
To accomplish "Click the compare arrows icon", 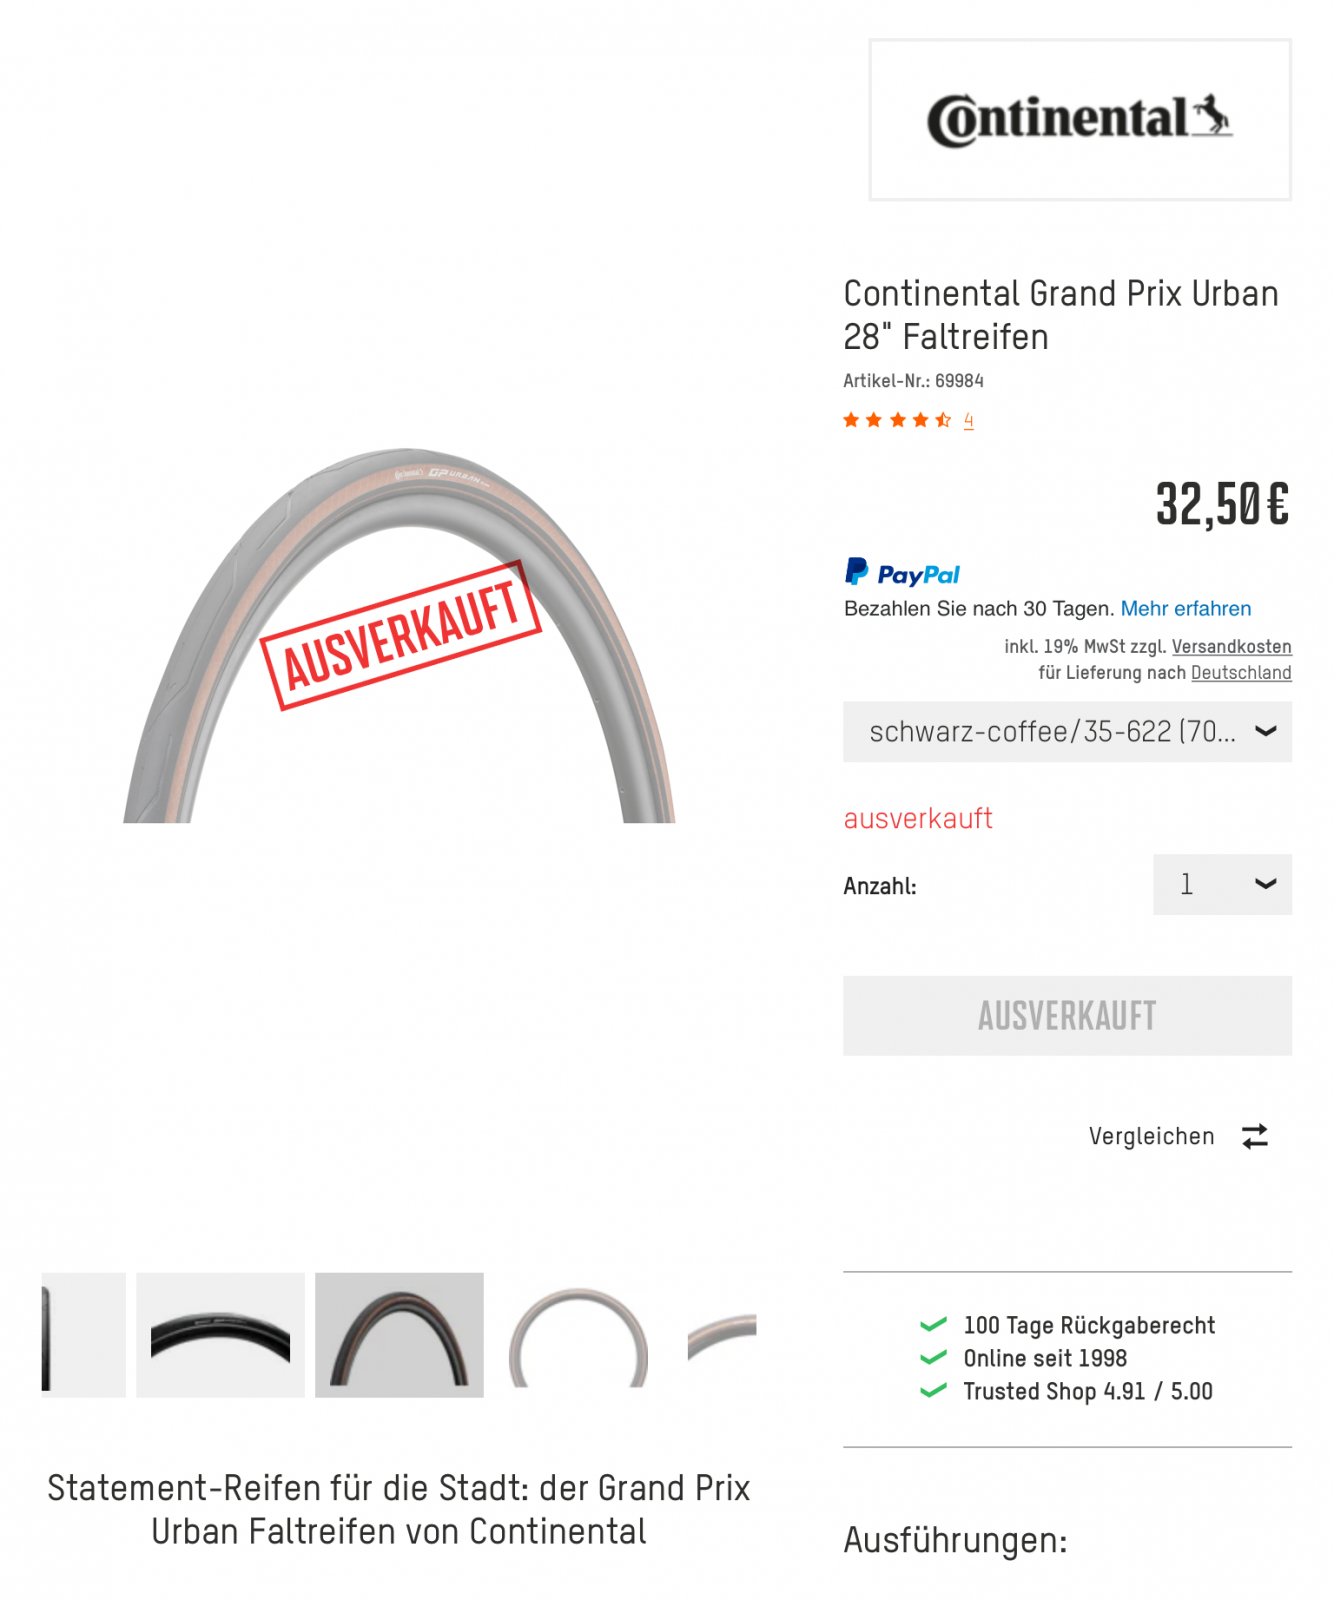I will tap(1255, 1136).
